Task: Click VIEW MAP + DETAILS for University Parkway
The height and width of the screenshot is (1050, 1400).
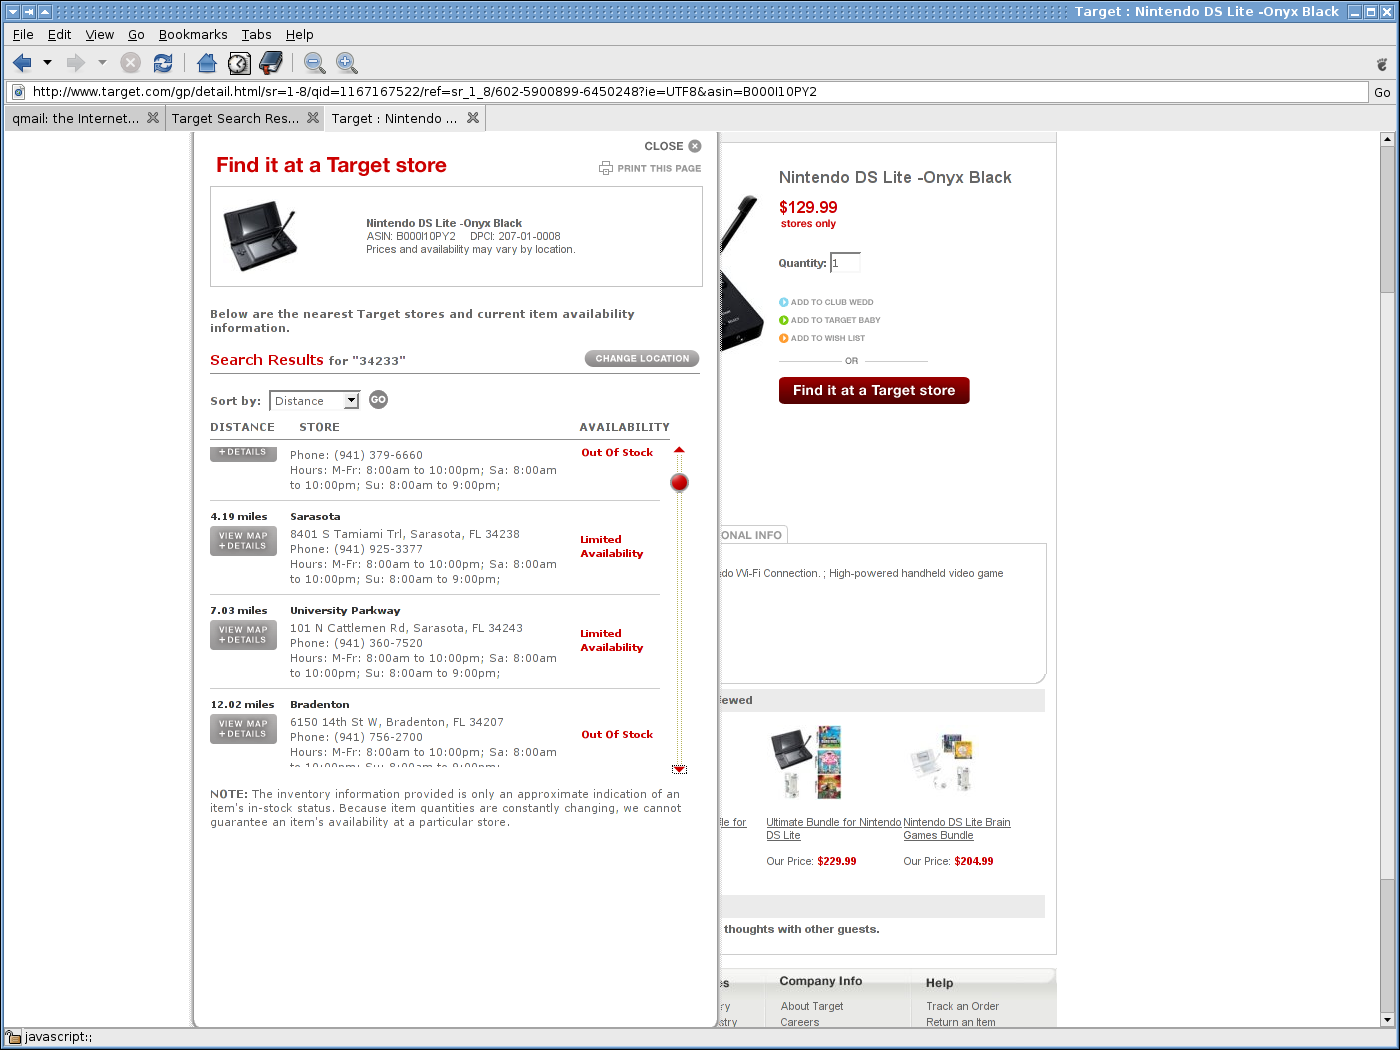Action: tap(243, 635)
